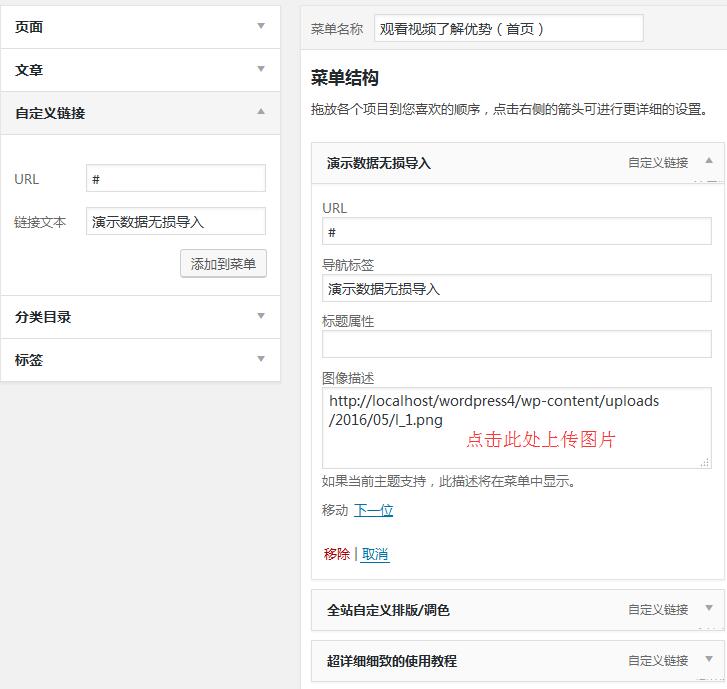Click the 添加到菜单 button
Screen dimensions: 727x689
[x=223, y=264]
